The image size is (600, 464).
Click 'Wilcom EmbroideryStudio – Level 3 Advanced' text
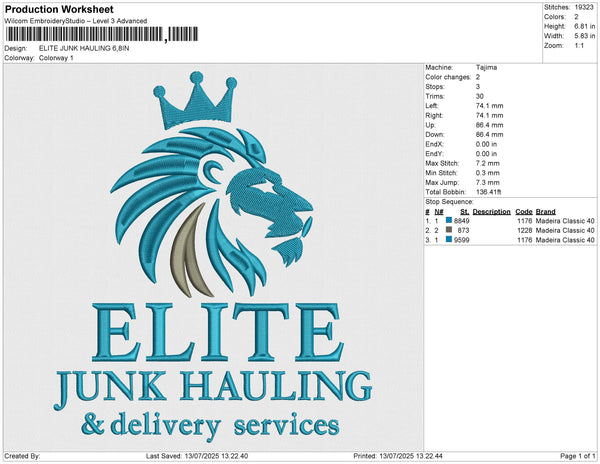pyautogui.click(x=76, y=21)
